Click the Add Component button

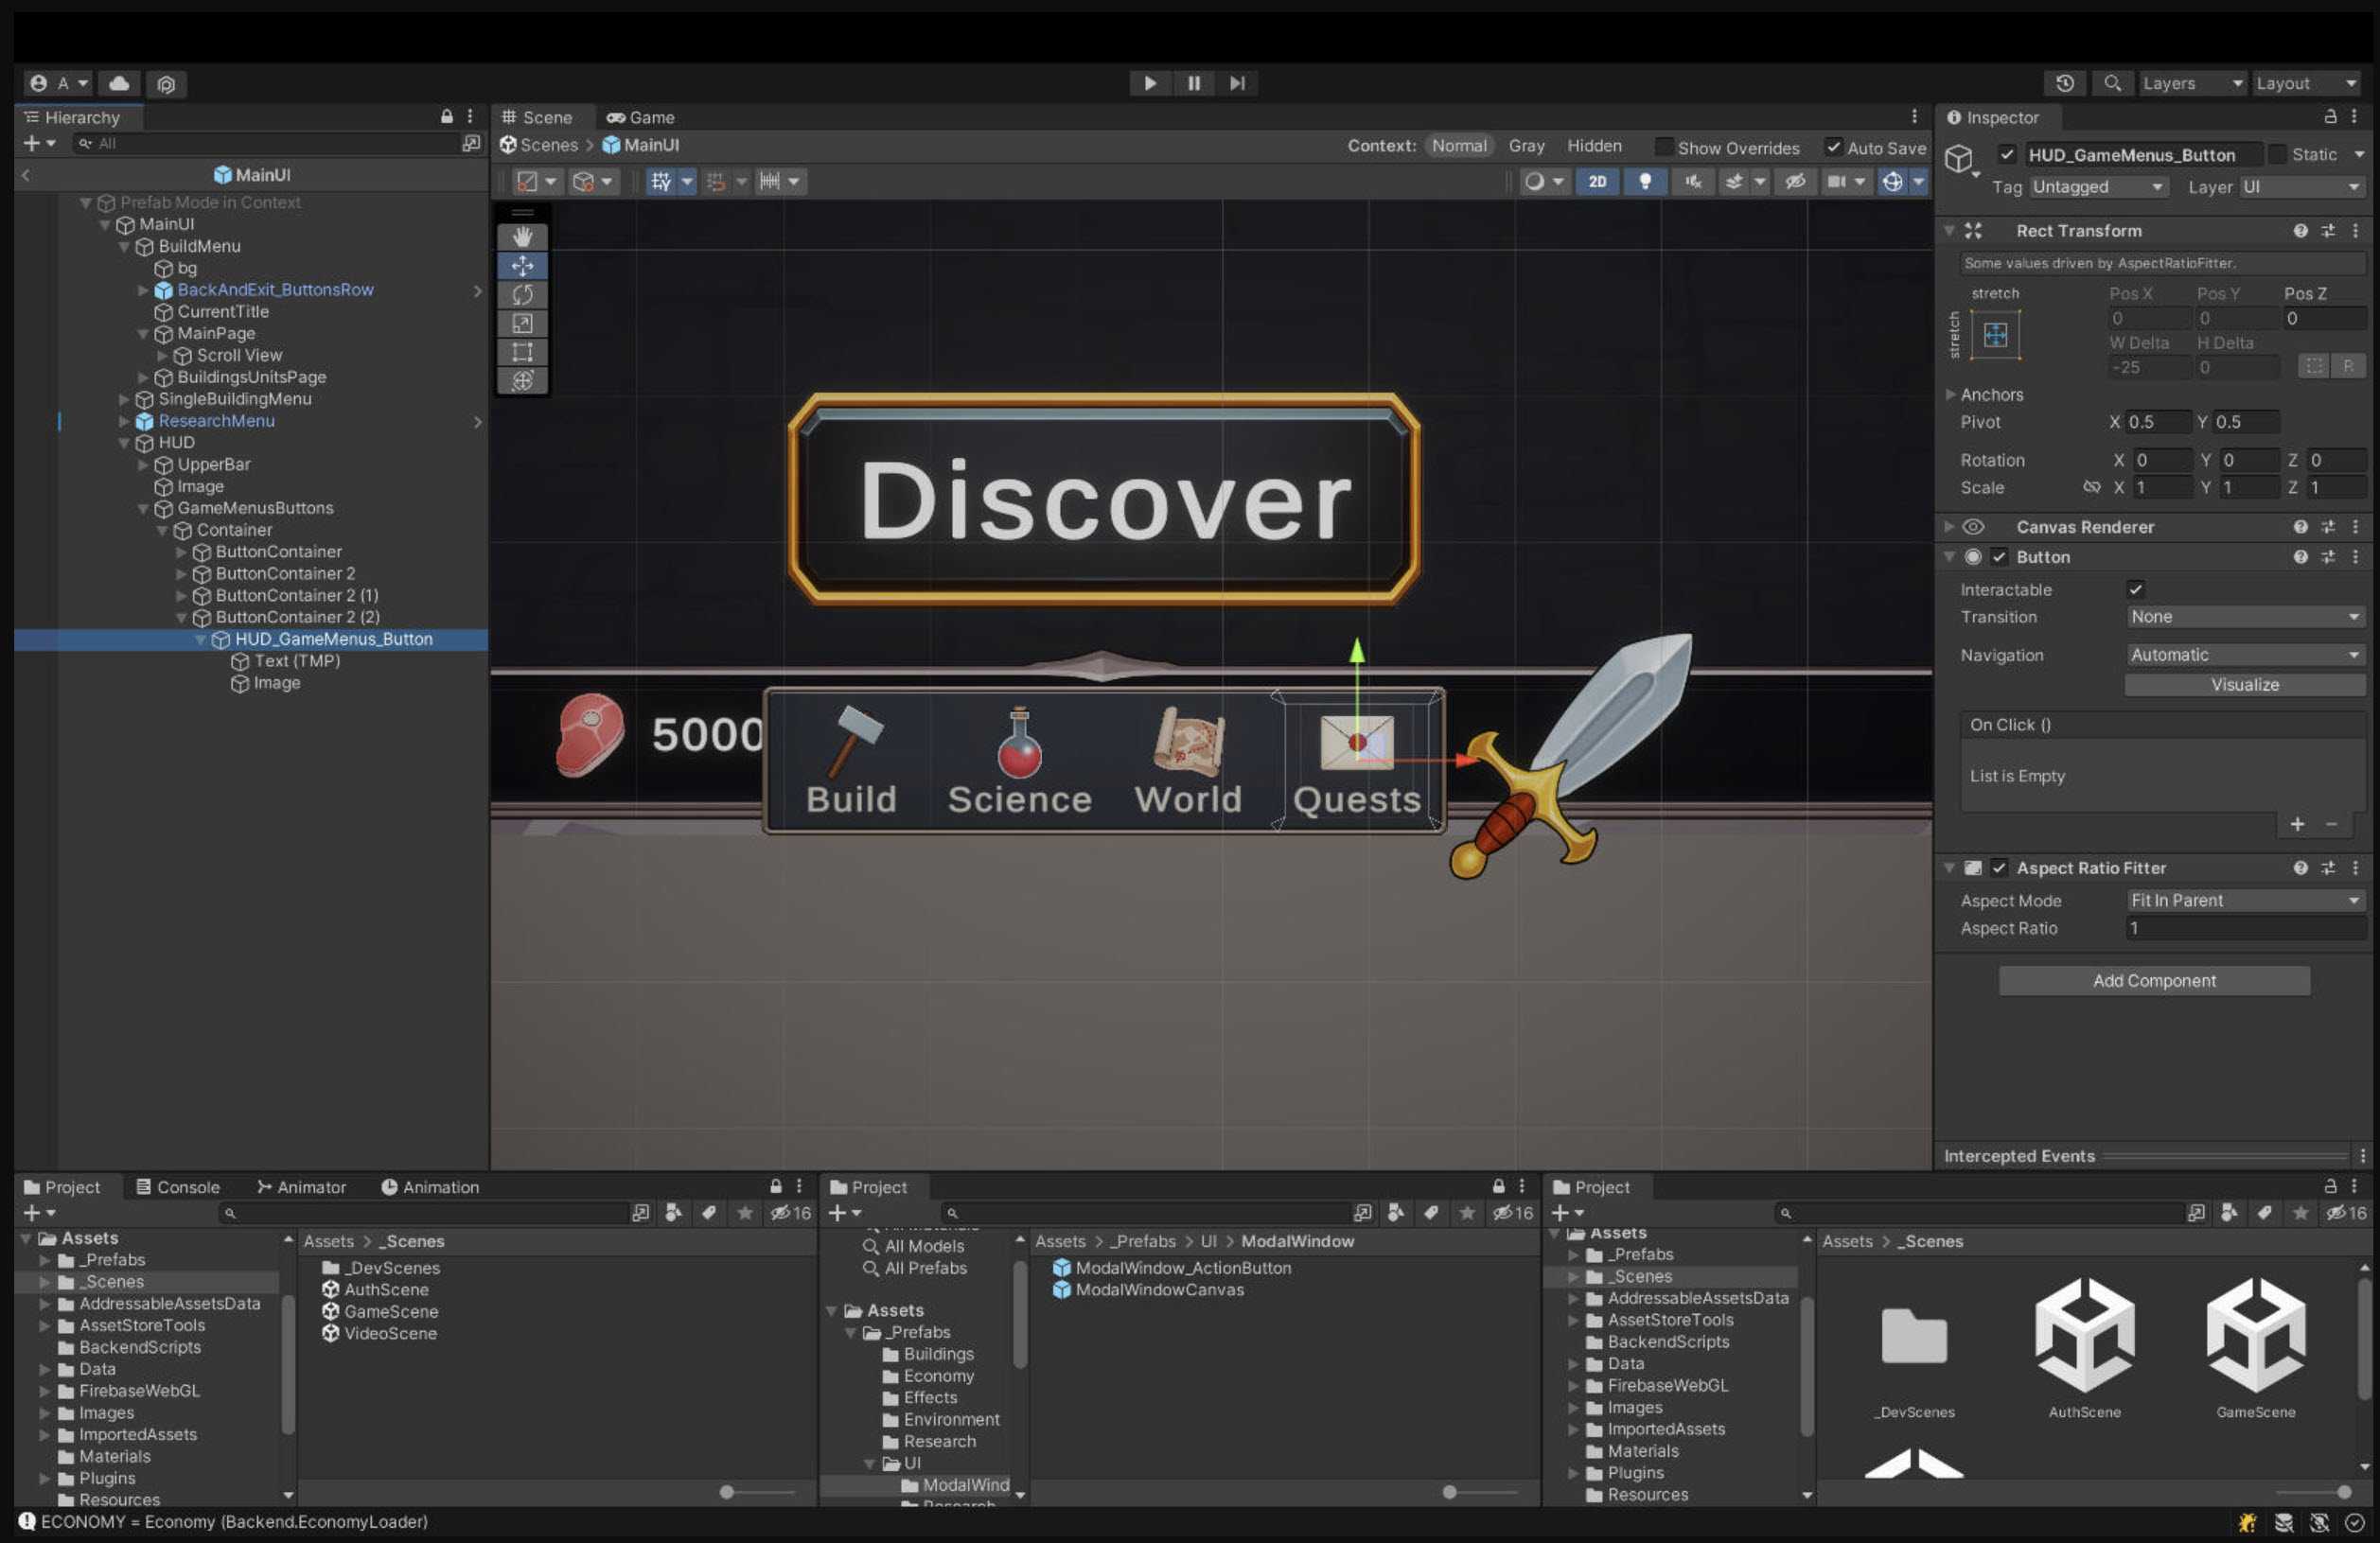(x=2154, y=981)
